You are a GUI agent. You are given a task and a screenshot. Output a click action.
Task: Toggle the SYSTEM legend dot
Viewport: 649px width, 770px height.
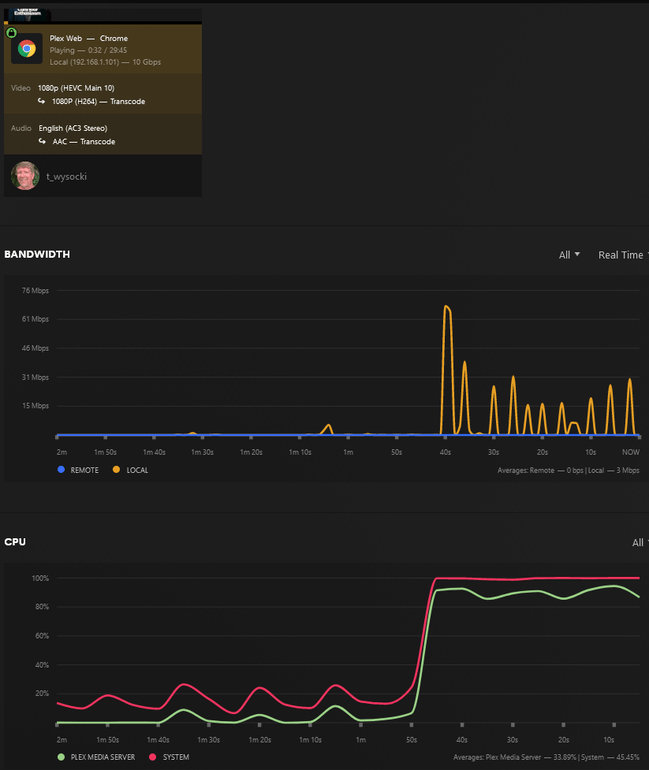153,757
